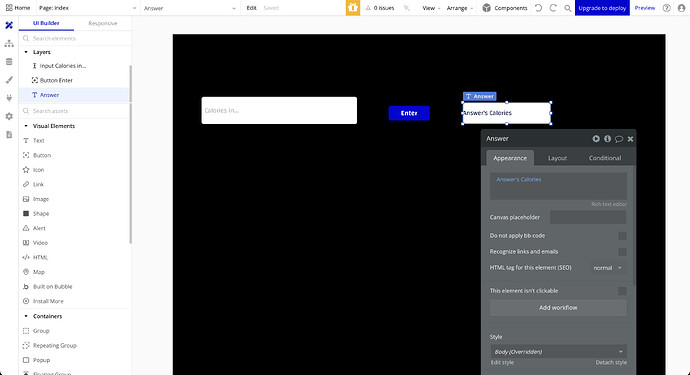690x375 pixels.
Task: Click the Canvas placeholder input field
Action: click(587, 217)
